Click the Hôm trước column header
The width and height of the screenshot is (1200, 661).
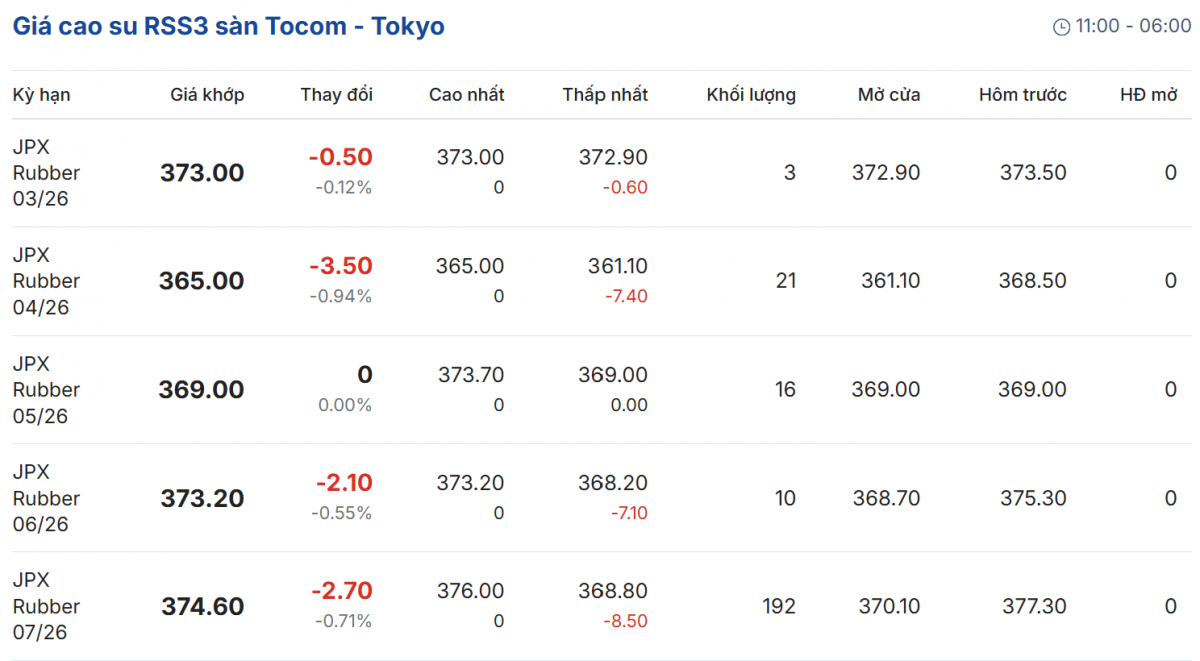tap(1022, 95)
